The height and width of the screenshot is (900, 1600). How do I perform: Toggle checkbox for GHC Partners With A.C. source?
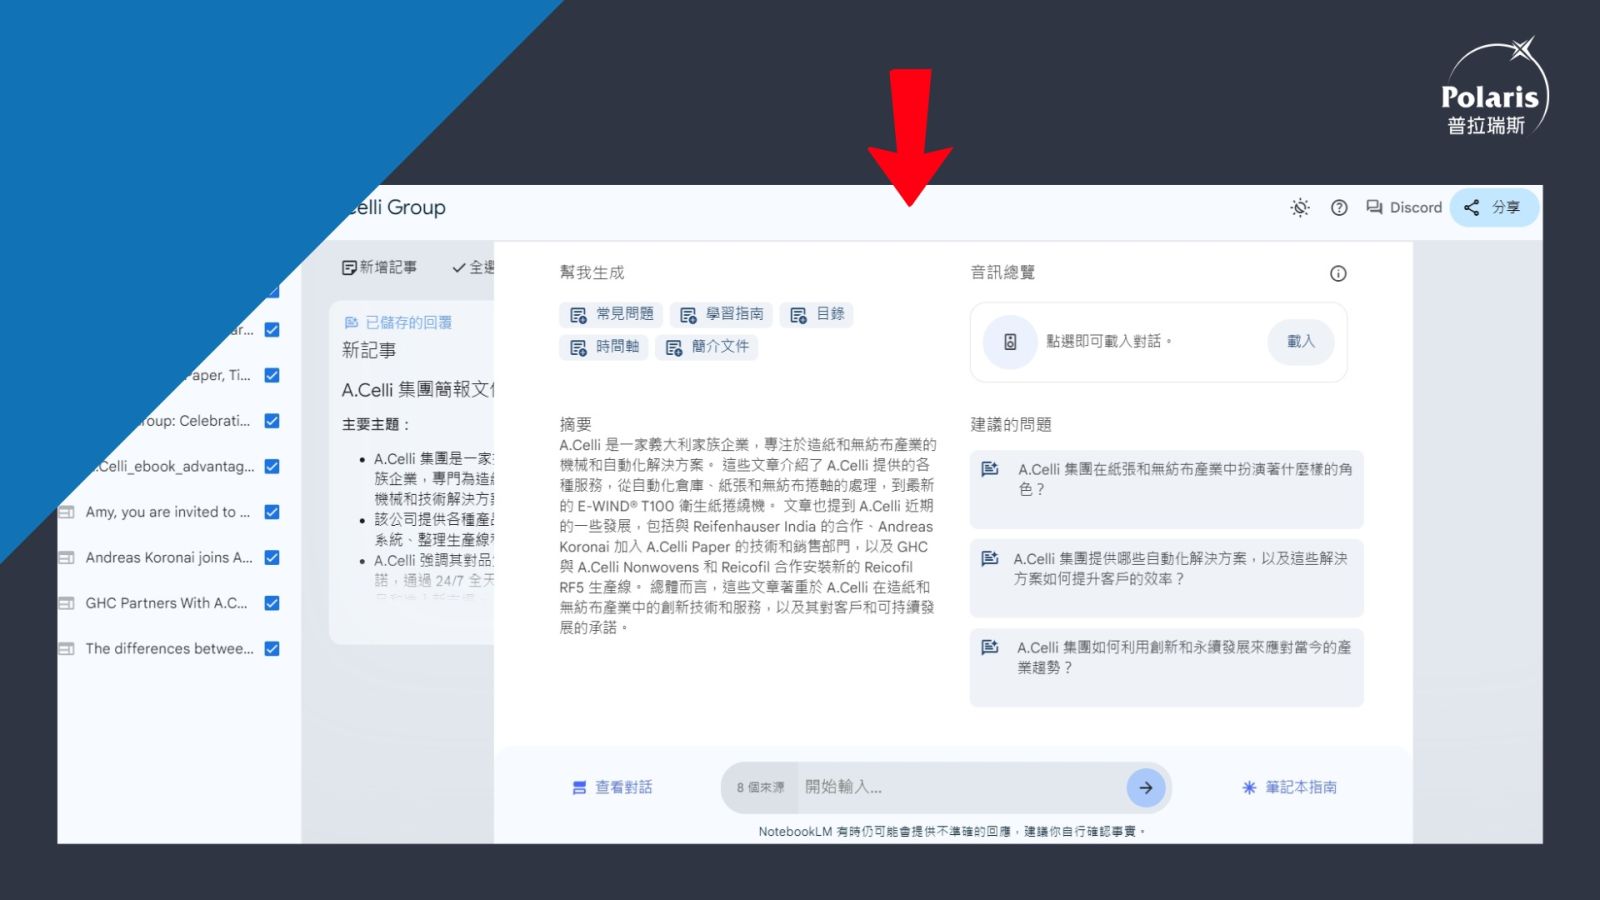click(x=272, y=603)
